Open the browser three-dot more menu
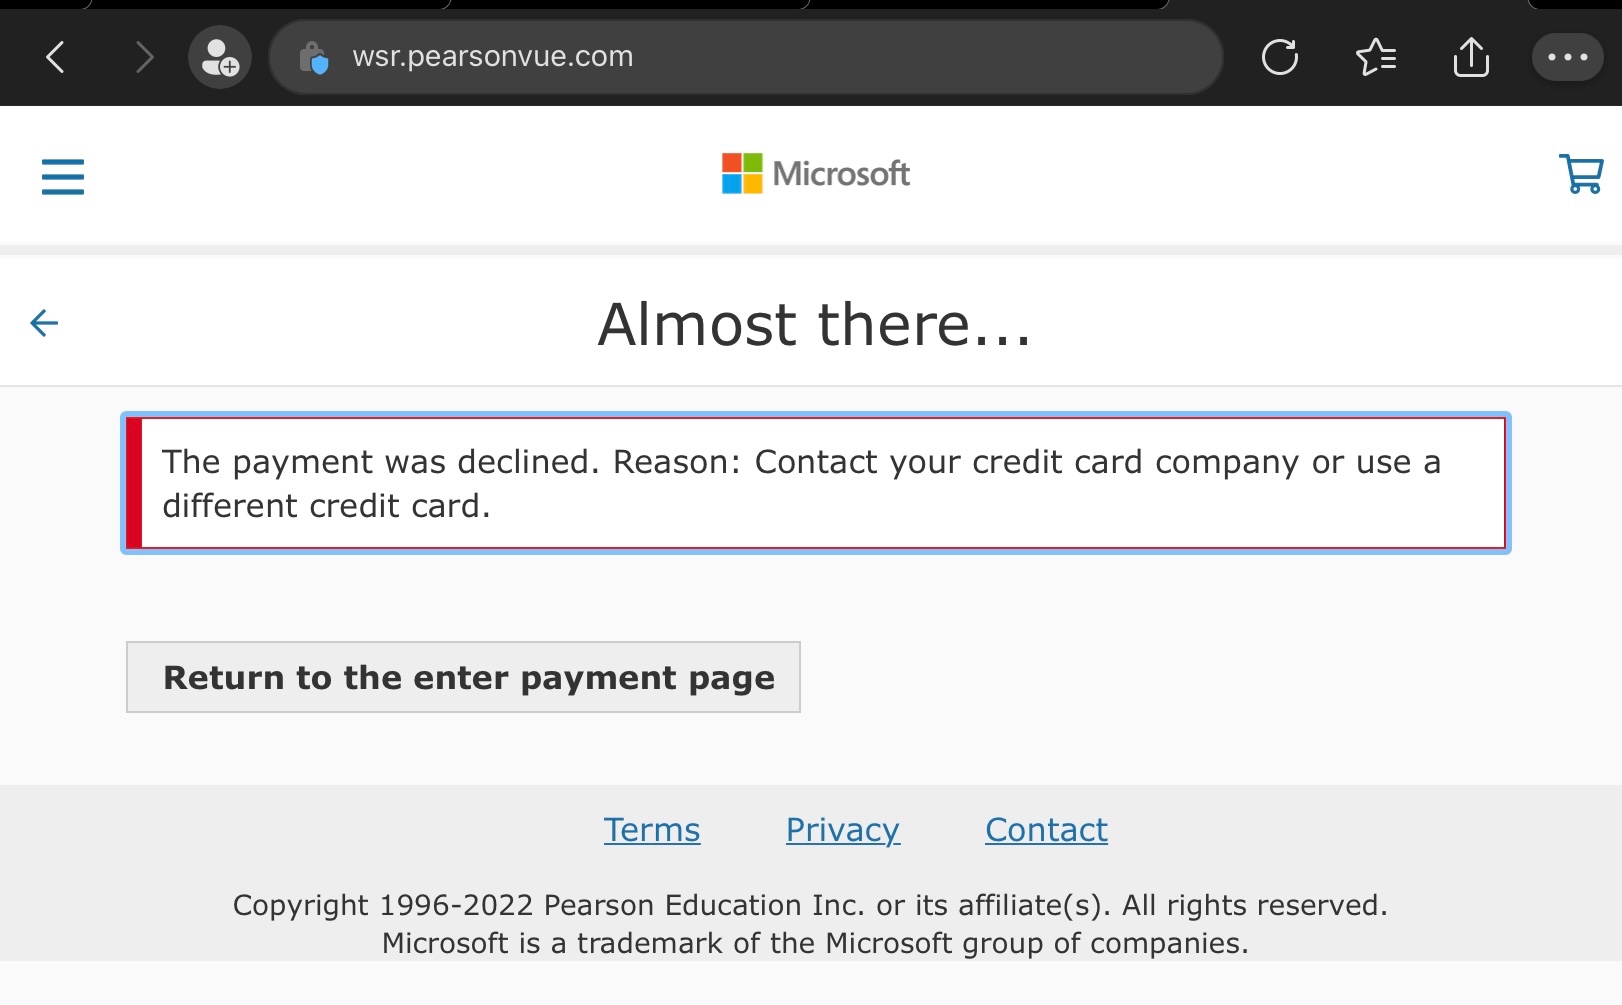 pos(1567,57)
